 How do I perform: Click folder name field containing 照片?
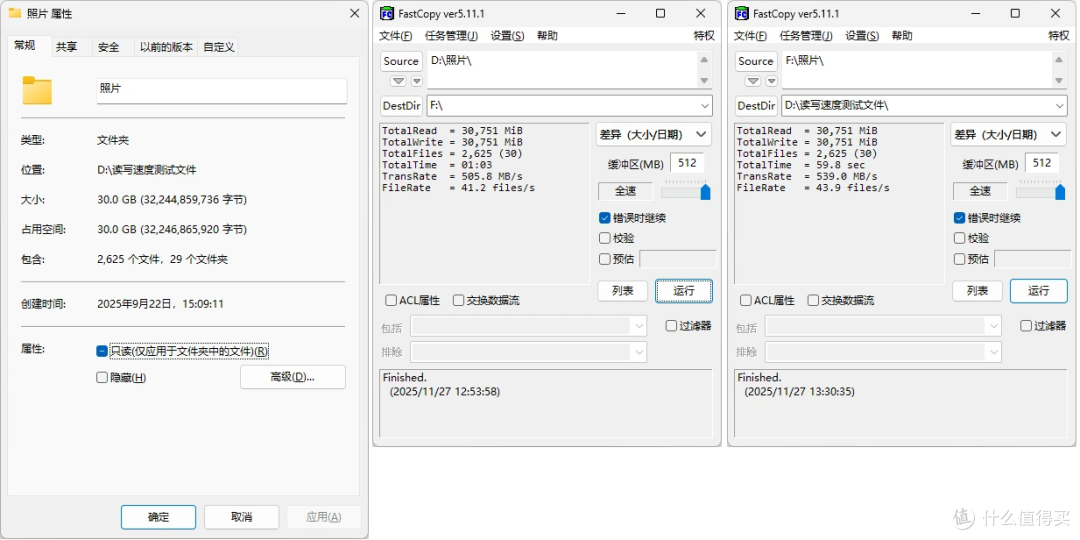(222, 90)
